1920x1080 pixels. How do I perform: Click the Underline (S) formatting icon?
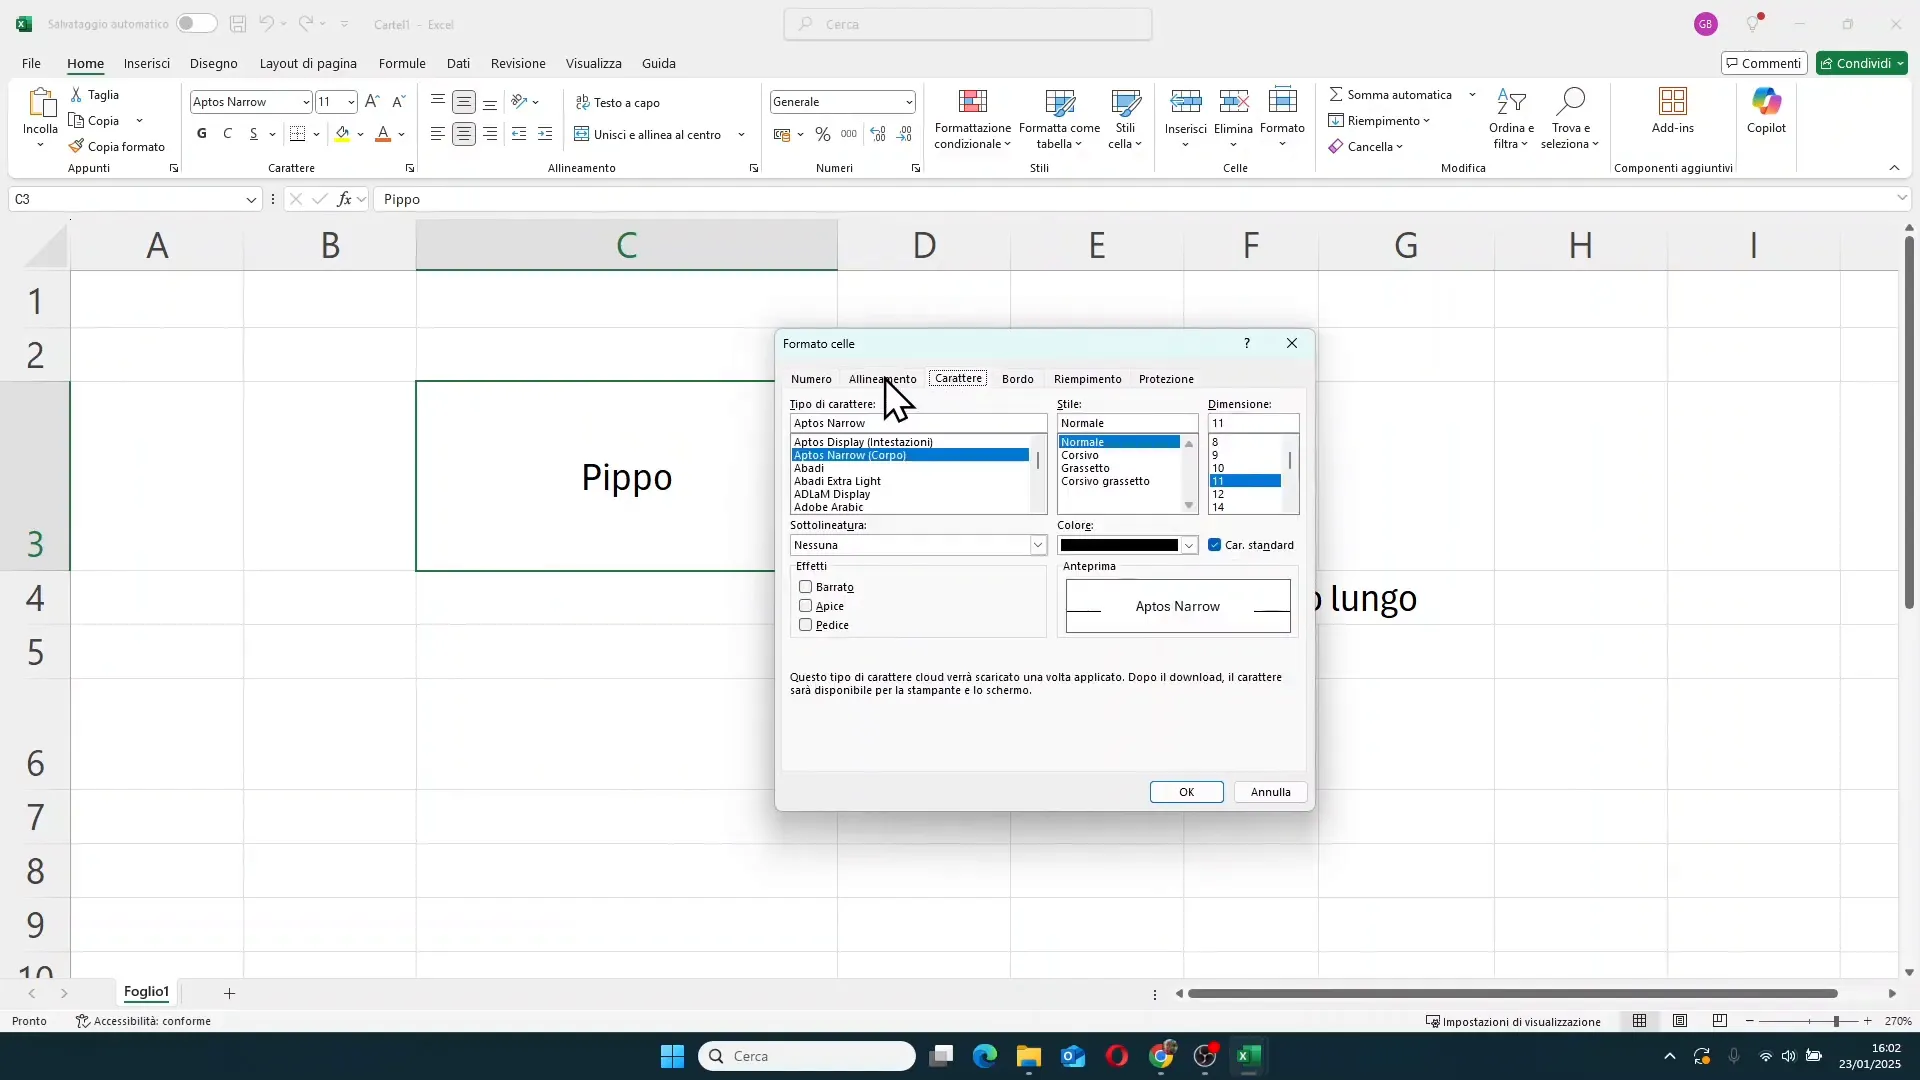pos(254,134)
